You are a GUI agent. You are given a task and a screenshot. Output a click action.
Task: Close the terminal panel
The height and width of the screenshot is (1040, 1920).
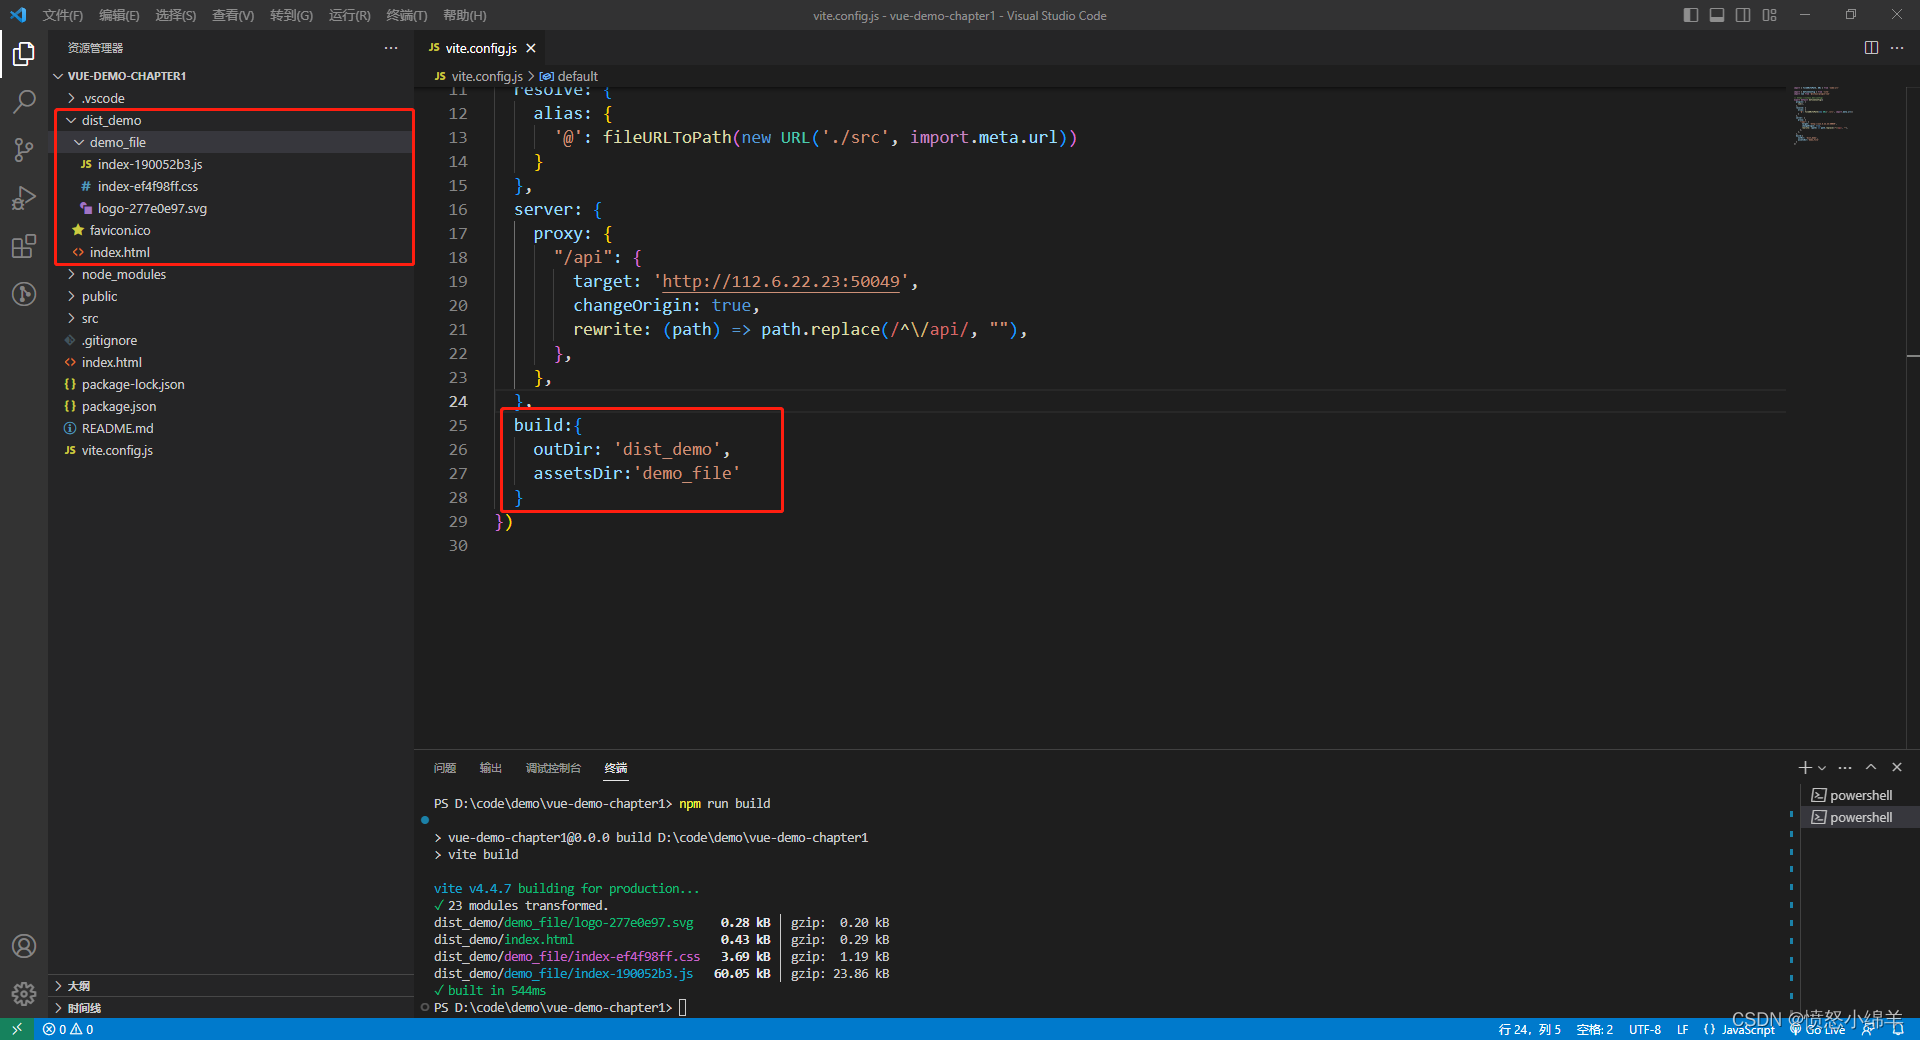tap(1897, 768)
